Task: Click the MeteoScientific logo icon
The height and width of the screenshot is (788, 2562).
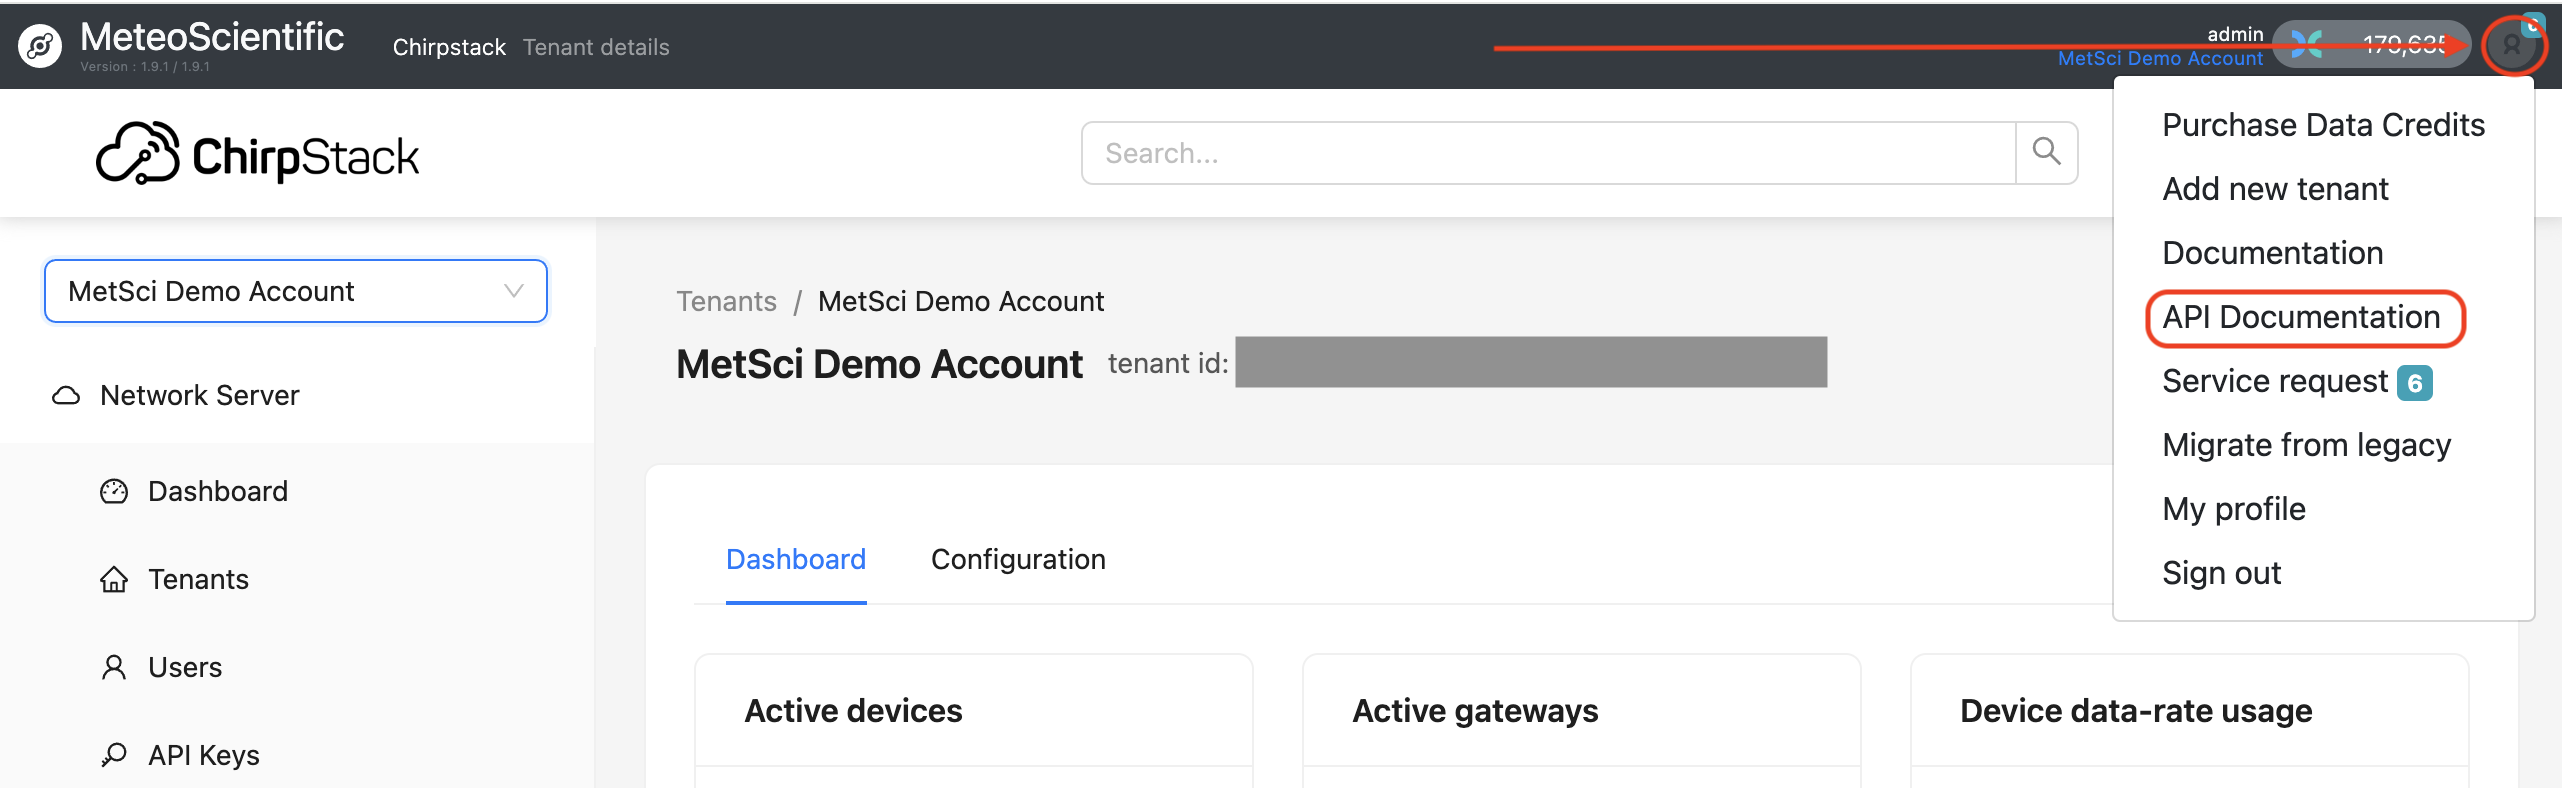Action: point(40,46)
